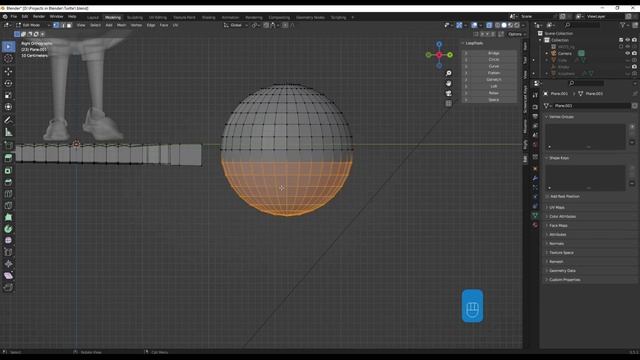
Task: Click the LoopTools Bridge button
Action: 493,53
